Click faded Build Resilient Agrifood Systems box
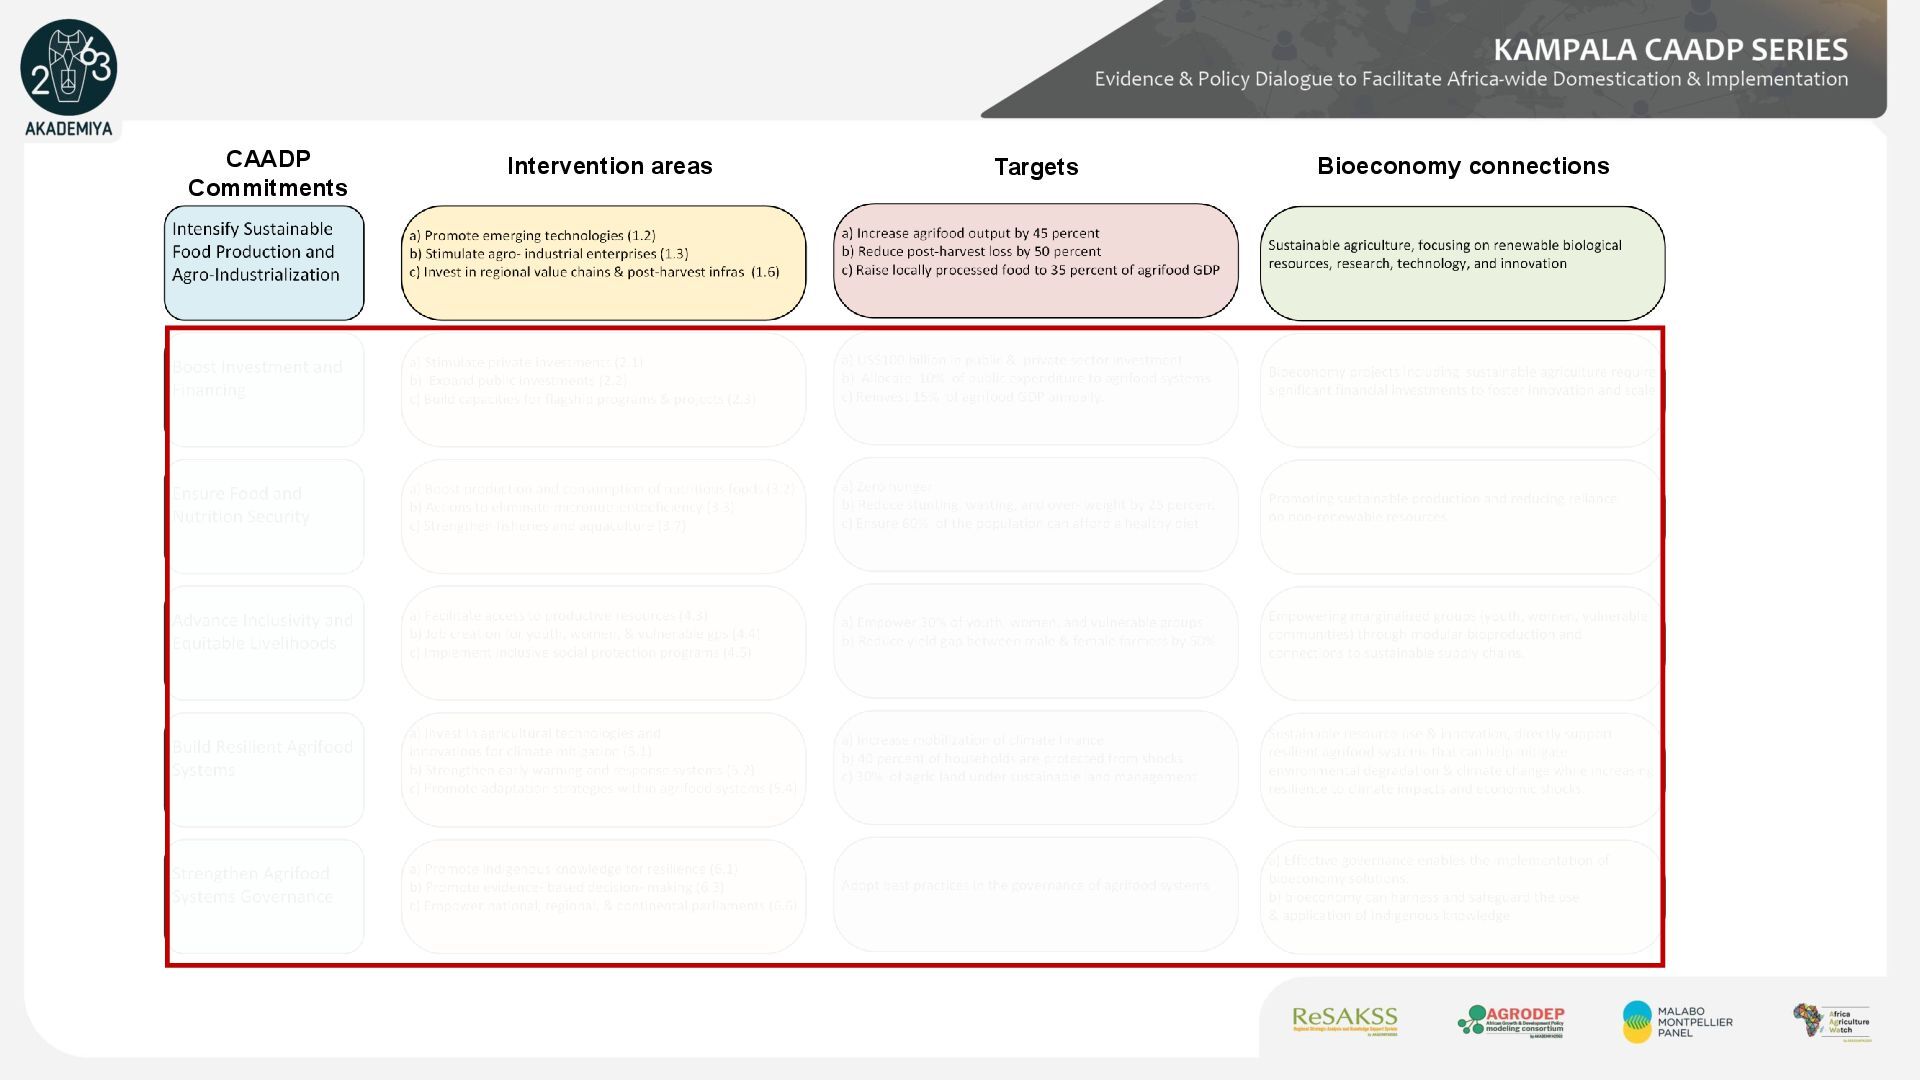 pos(264,769)
